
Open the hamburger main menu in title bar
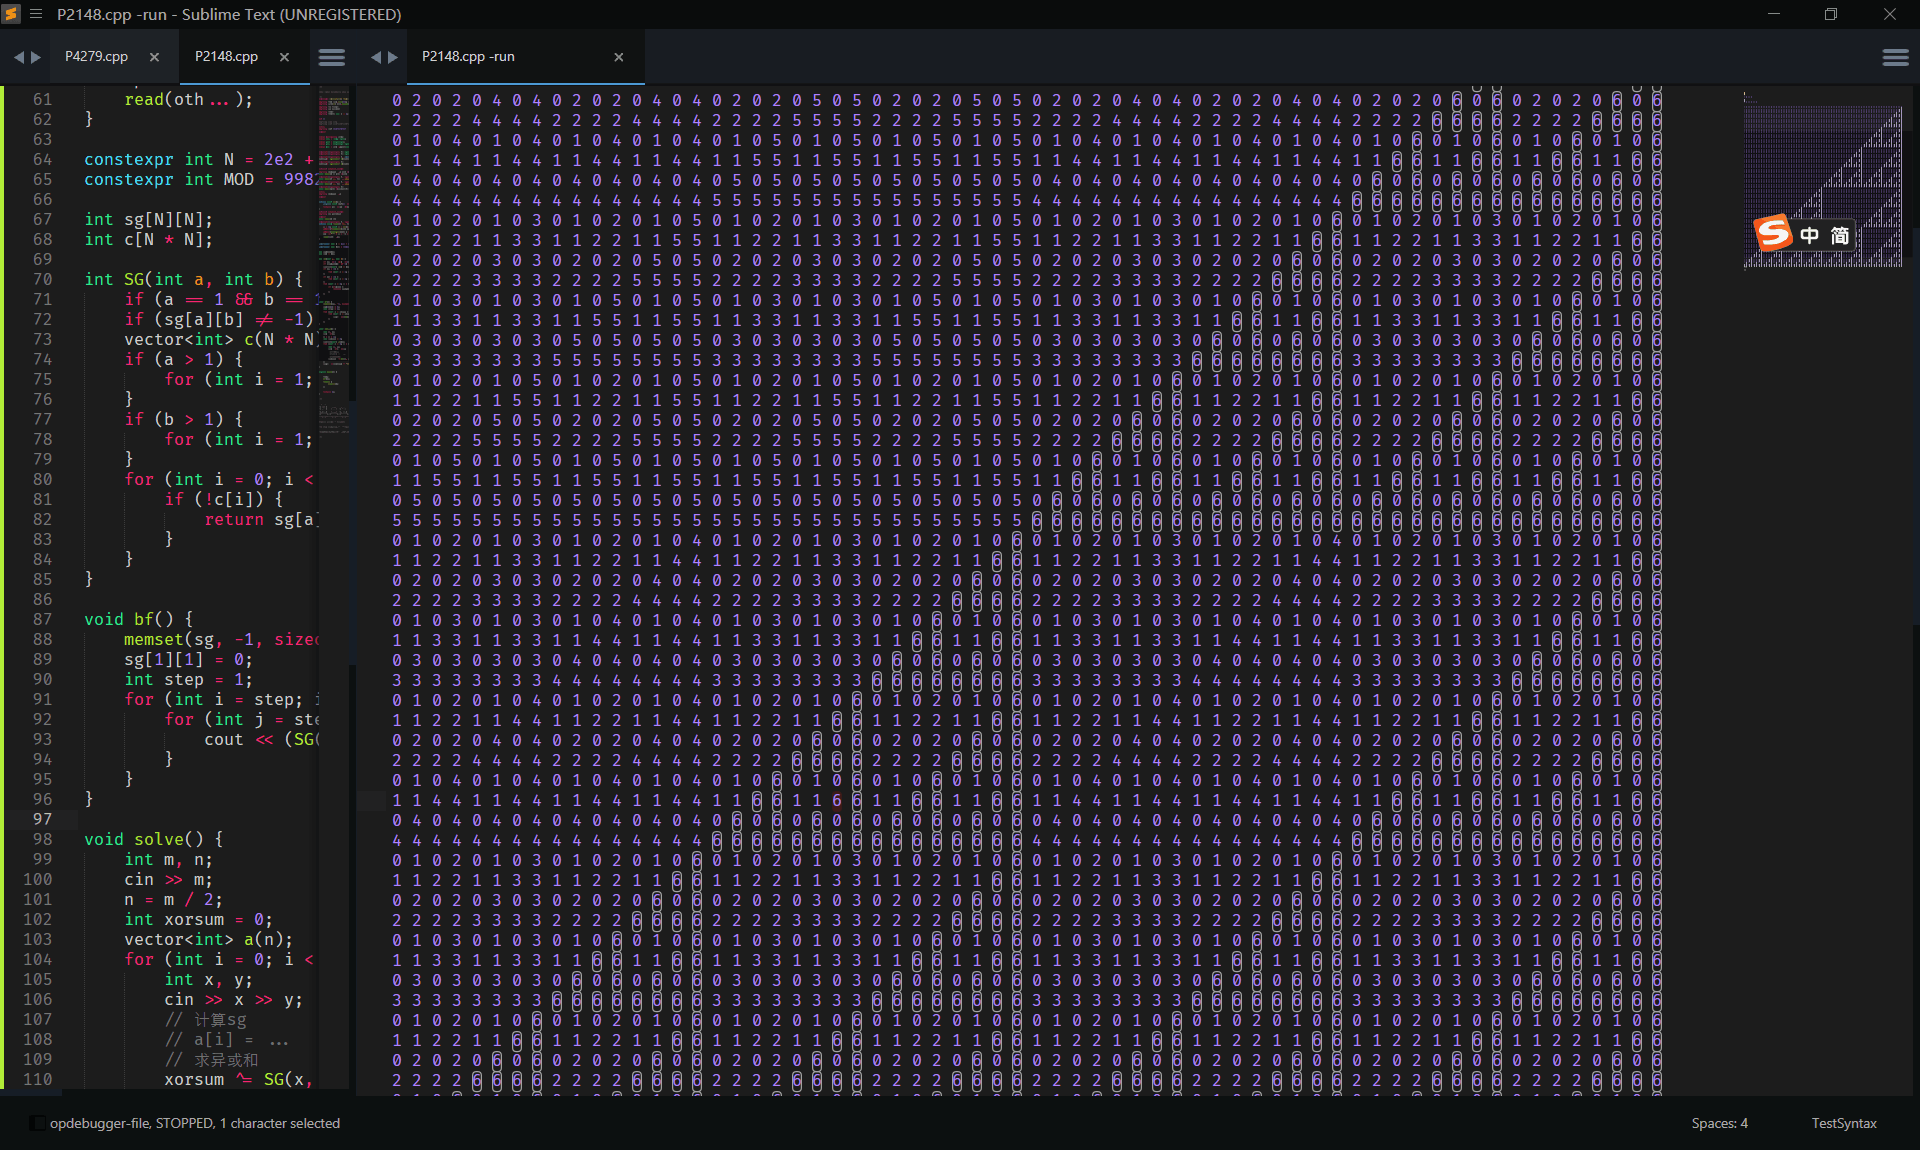[36, 14]
